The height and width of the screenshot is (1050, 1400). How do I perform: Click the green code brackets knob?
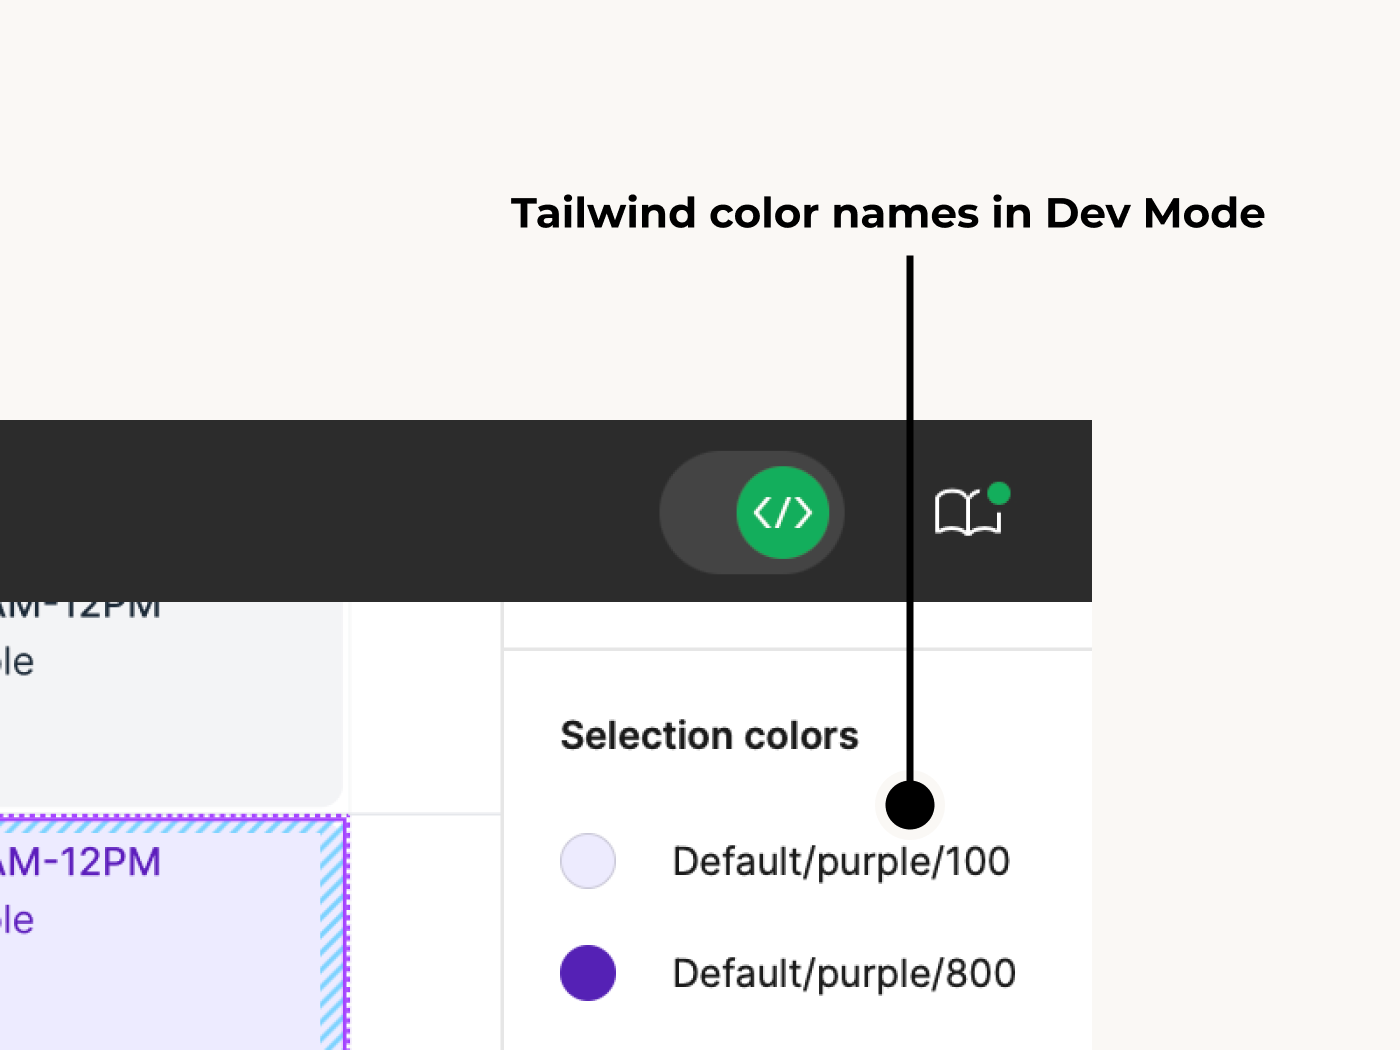click(782, 512)
